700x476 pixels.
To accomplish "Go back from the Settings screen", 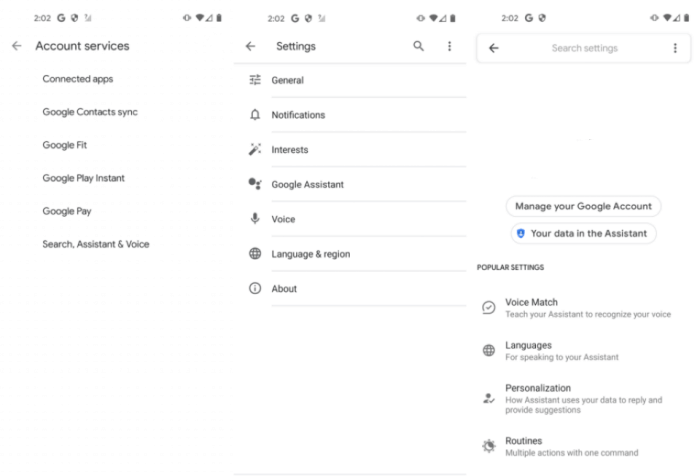I will point(250,46).
